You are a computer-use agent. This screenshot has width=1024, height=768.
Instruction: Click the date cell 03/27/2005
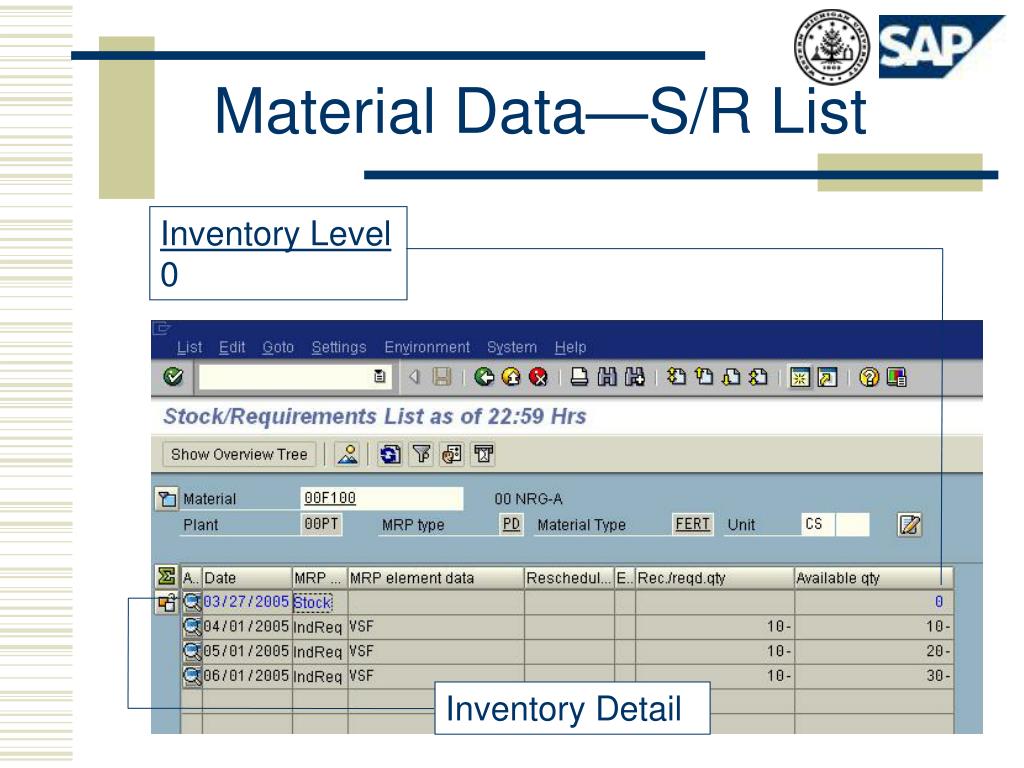pyautogui.click(x=246, y=601)
